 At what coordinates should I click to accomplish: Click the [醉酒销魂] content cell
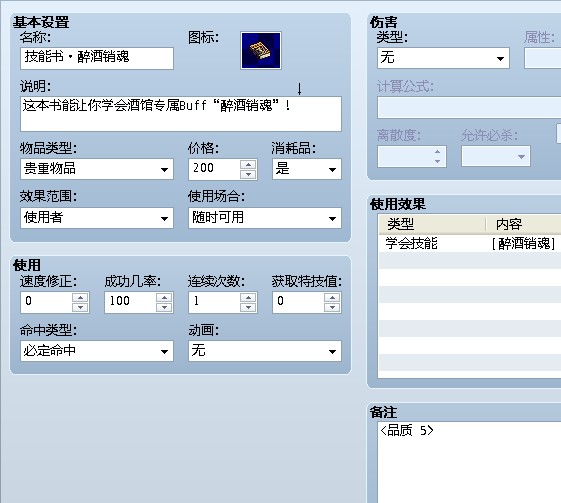coord(523,244)
